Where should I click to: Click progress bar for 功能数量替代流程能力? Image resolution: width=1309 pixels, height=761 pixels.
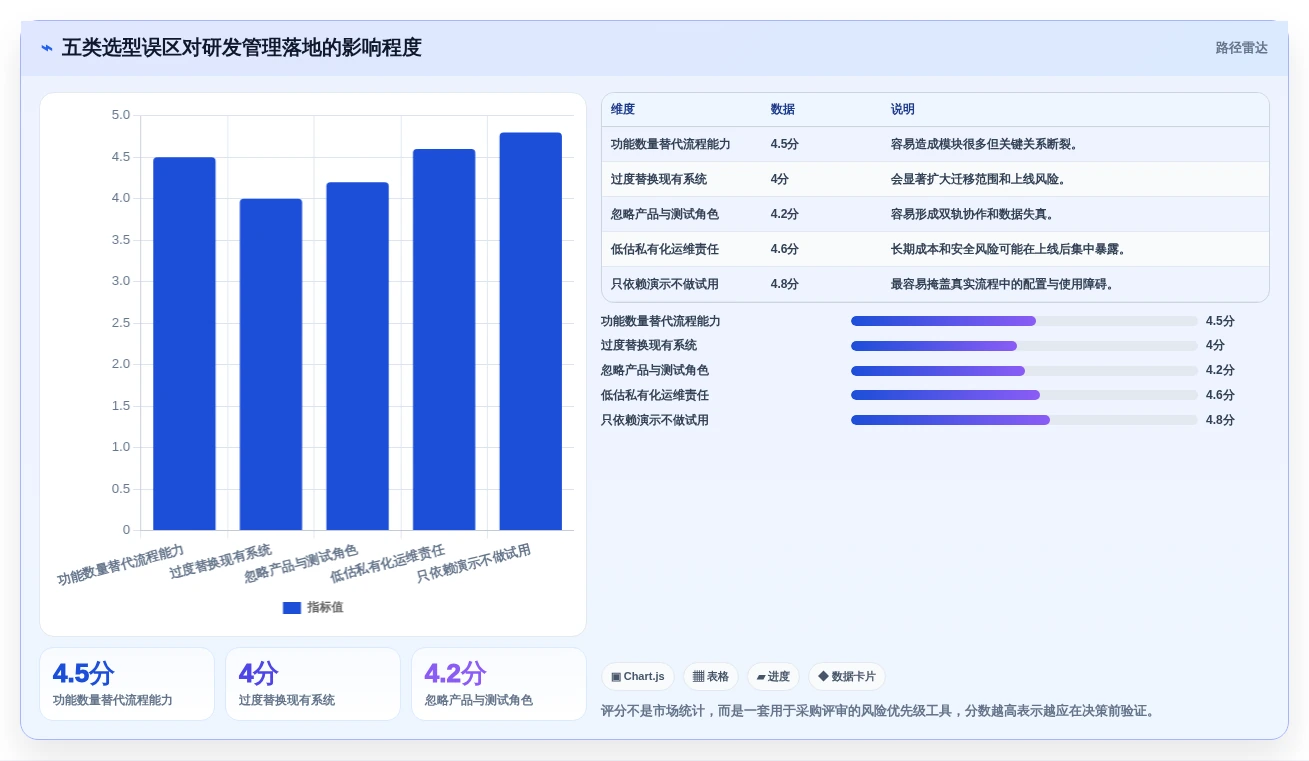click(1024, 321)
